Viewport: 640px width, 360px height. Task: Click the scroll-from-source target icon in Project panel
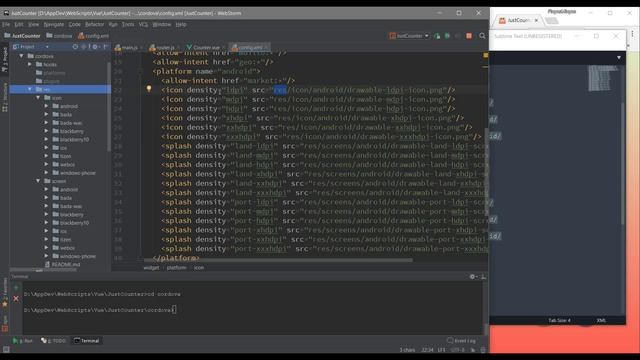[x=75, y=47]
